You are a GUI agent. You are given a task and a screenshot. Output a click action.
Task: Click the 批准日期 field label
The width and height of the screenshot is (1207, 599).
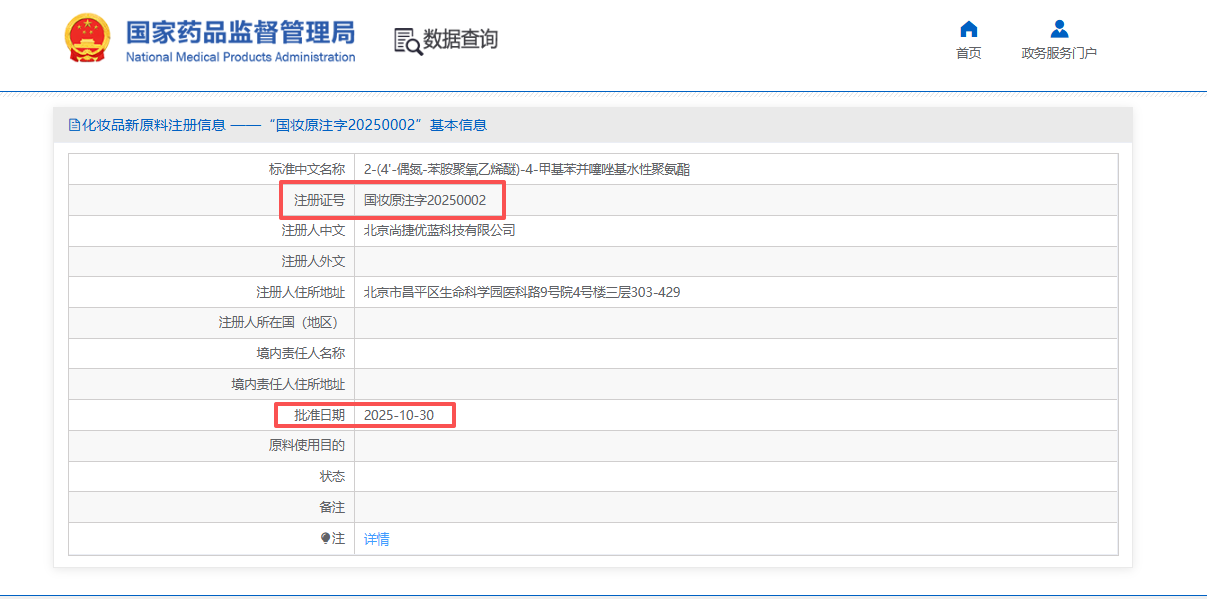(x=319, y=415)
